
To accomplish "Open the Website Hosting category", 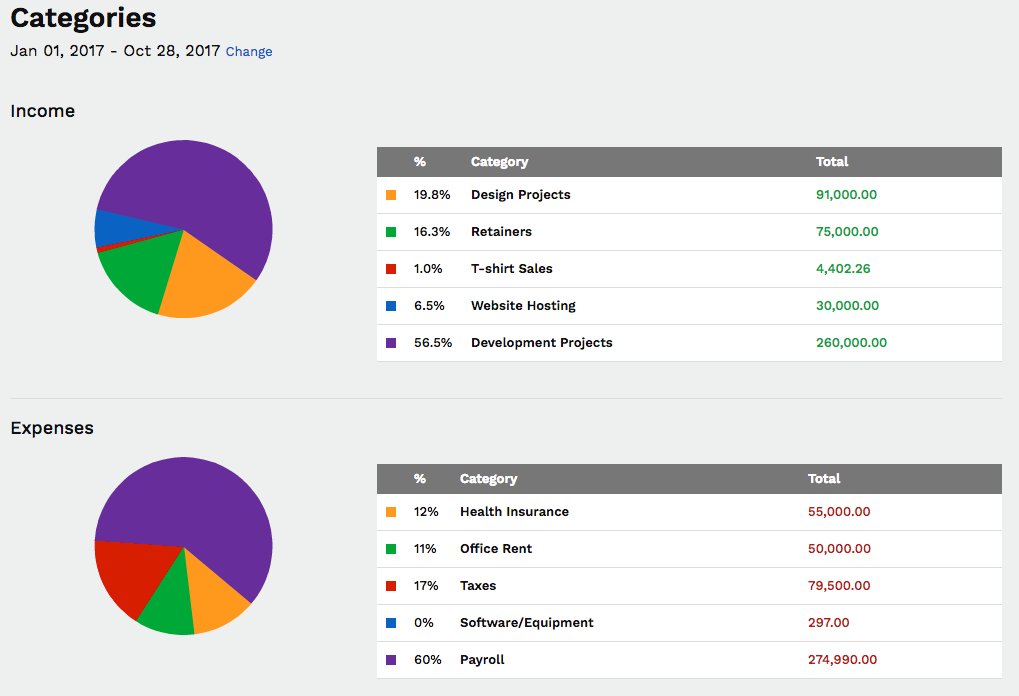I will (x=523, y=306).
